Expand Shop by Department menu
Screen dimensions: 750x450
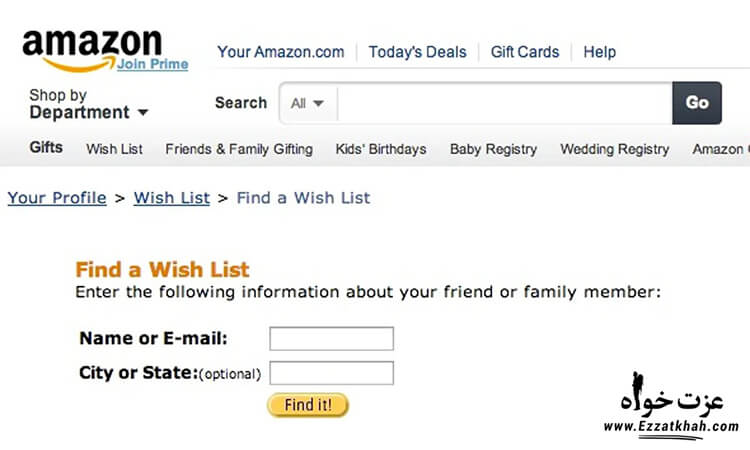pyautogui.click(x=88, y=104)
